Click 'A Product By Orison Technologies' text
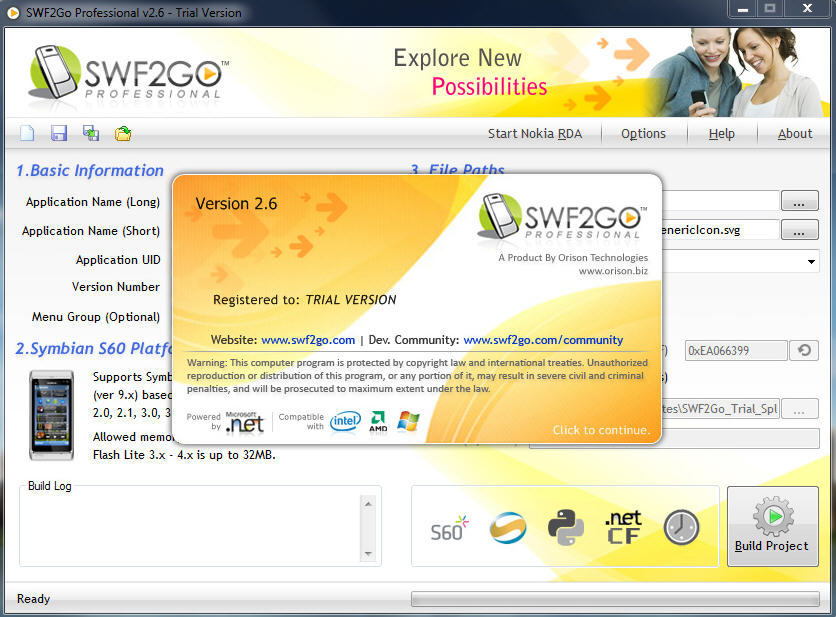 (x=573, y=258)
